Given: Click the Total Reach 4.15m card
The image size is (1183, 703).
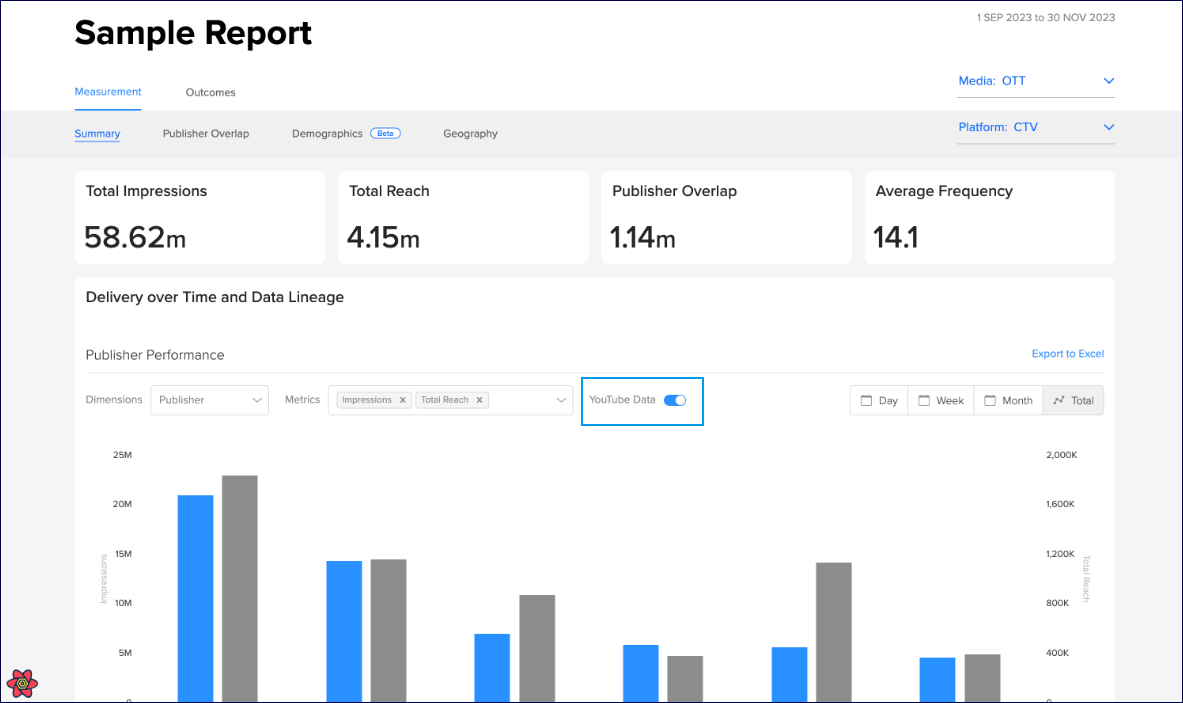Looking at the screenshot, I should click(x=463, y=217).
